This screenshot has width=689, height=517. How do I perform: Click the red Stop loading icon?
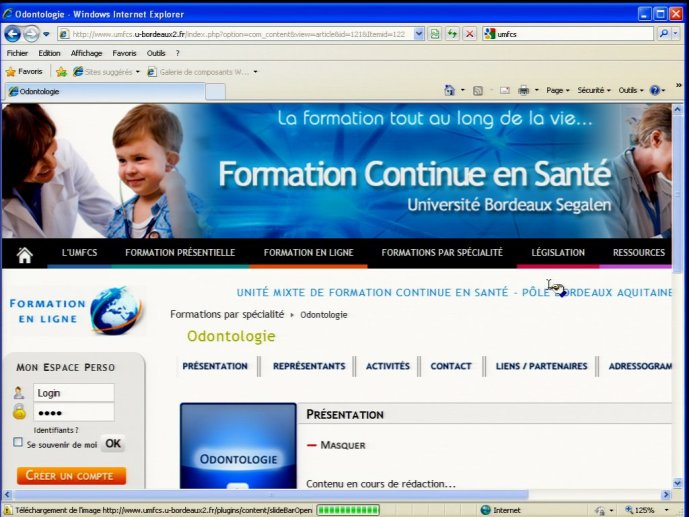[470, 34]
